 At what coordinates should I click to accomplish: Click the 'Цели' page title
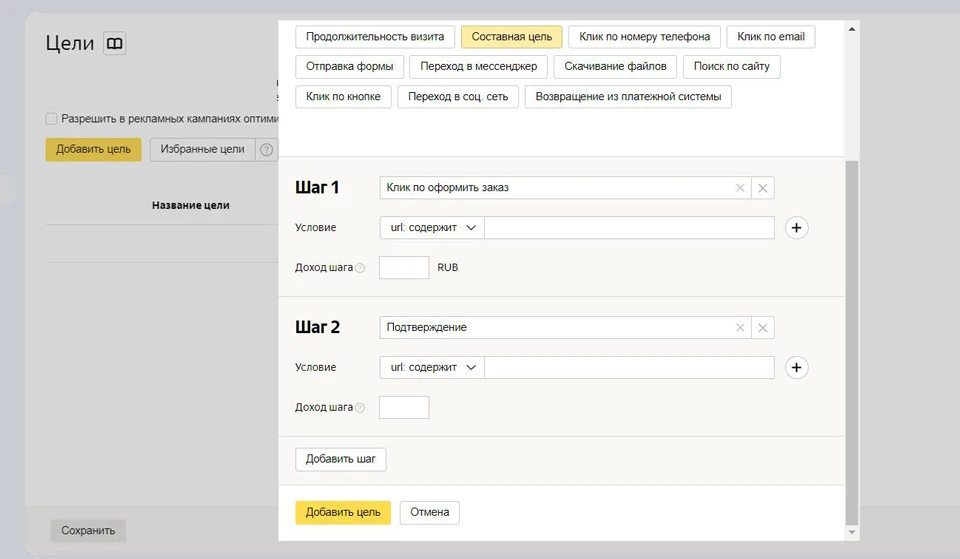pos(70,43)
